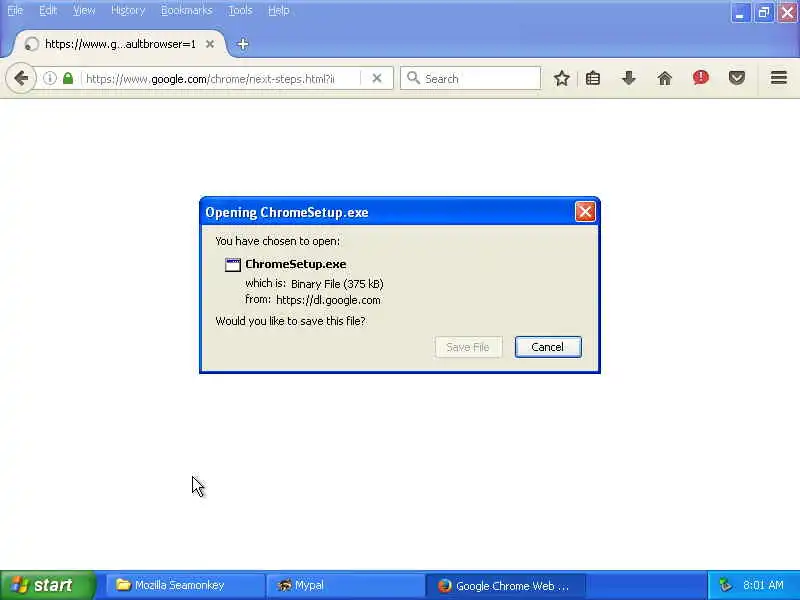Click the ChromeSetup.exe file name text
The height and width of the screenshot is (600, 800).
[x=295, y=264]
